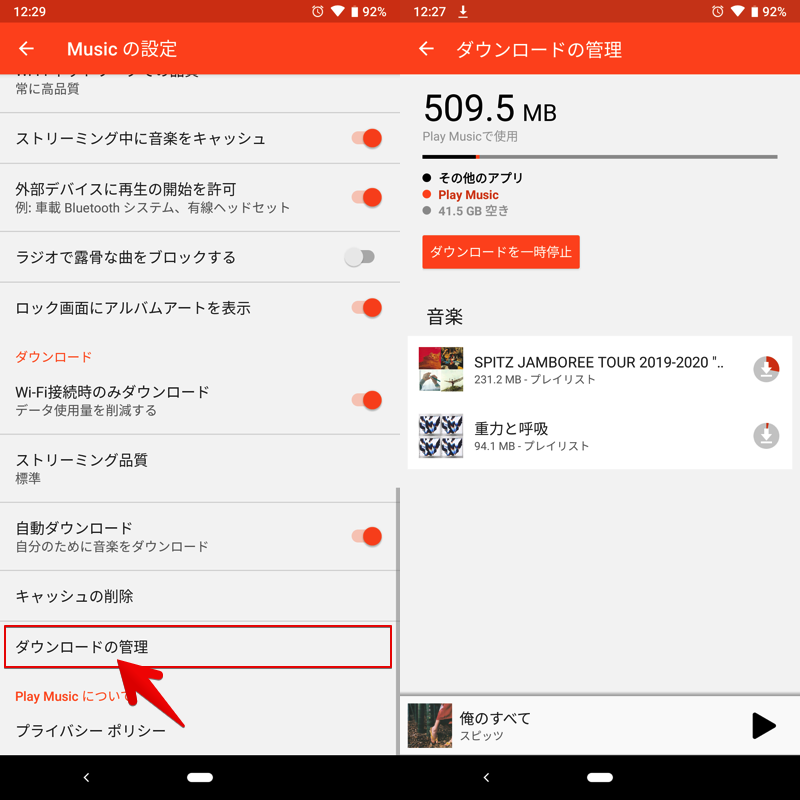Tap alarm icon in right status bar
This screenshot has height=800, width=800.
coord(717,11)
